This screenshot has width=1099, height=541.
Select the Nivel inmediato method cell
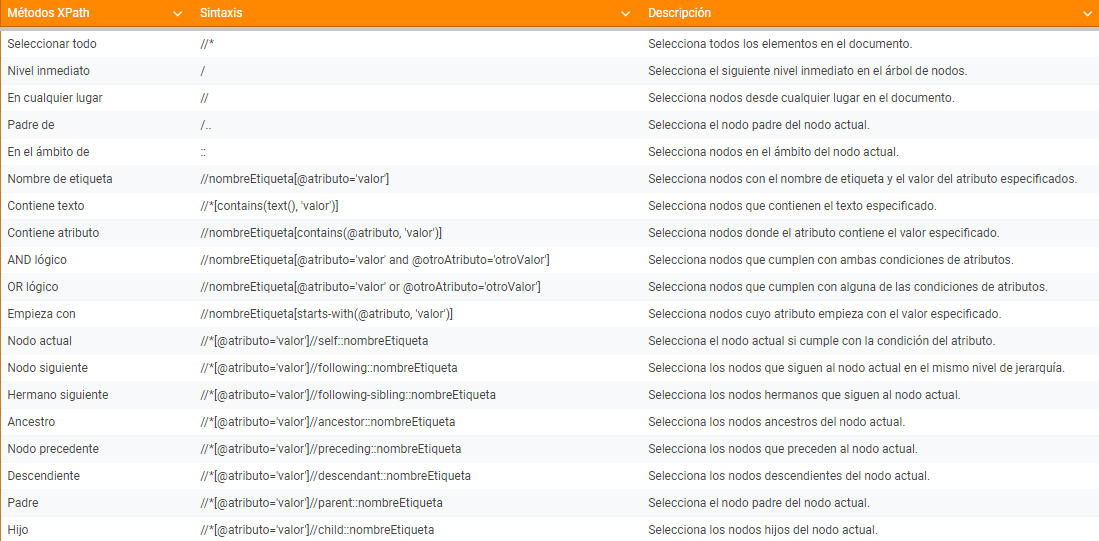tap(48, 71)
